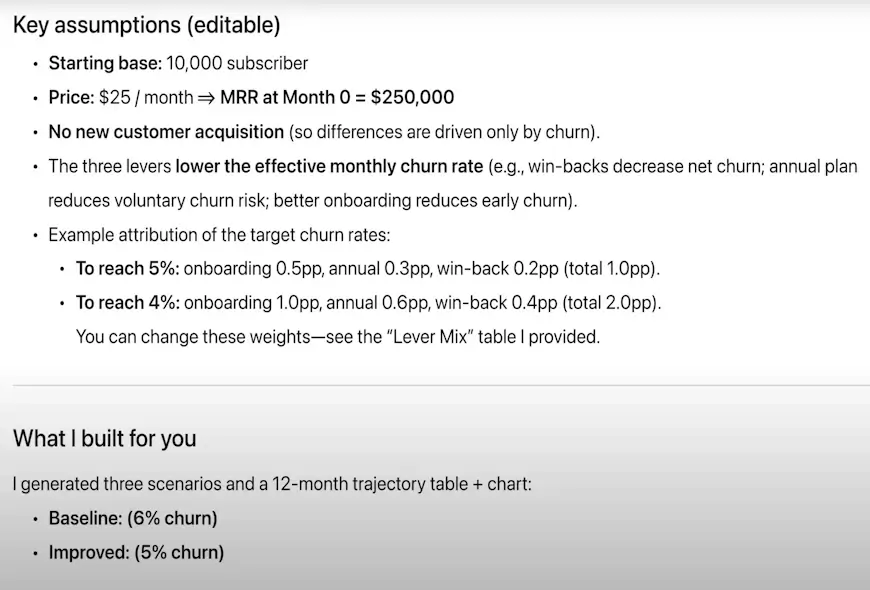Click 'No new customer acquisition' bold text
The height and width of the screenshot is (590, 870).
click(x=166, y=132)
